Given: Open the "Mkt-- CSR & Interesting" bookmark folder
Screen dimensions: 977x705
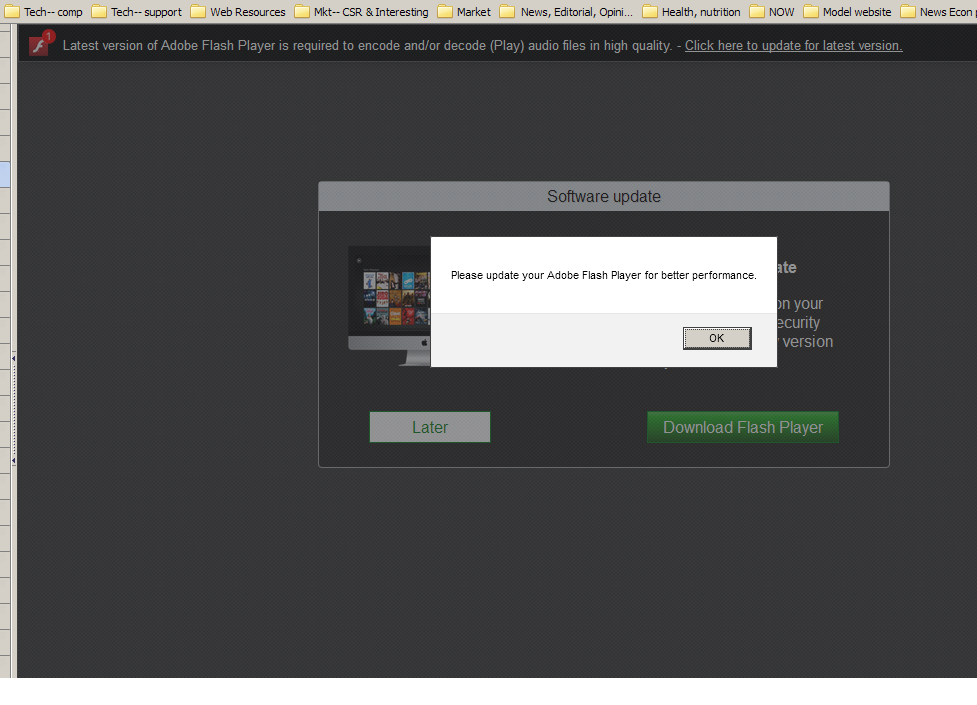Looking at the screenshot, I should 361,12.
